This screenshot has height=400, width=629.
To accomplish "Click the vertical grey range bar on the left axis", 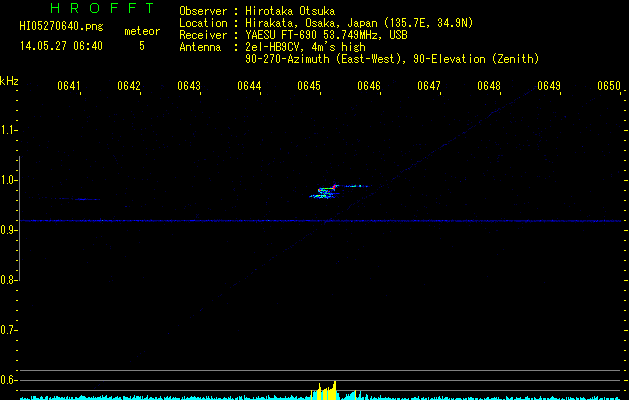I will click(x=19, y=218).
